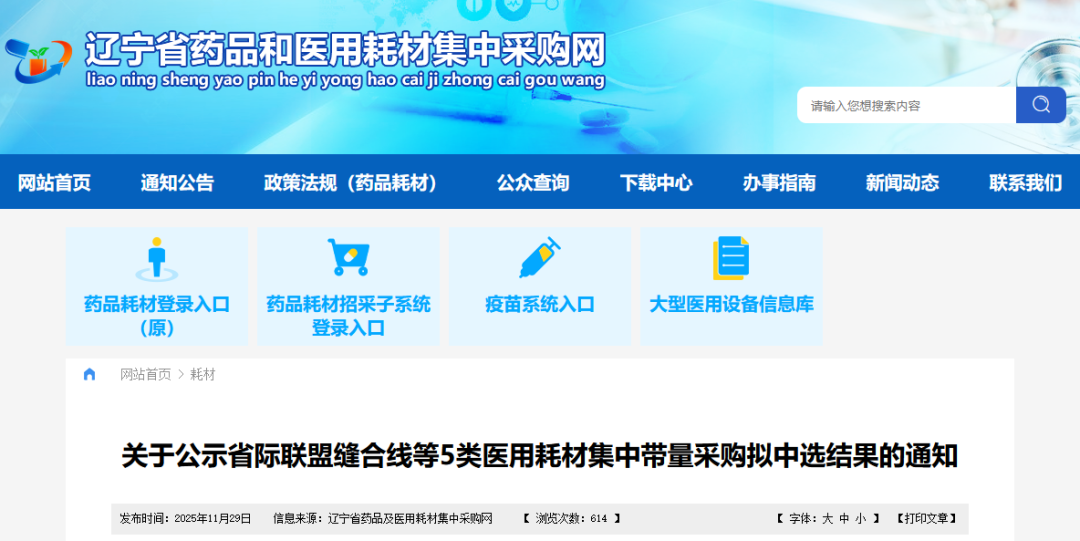Open 公众查询 menu
Viewport: 1080px width, 541px height.
533,182
